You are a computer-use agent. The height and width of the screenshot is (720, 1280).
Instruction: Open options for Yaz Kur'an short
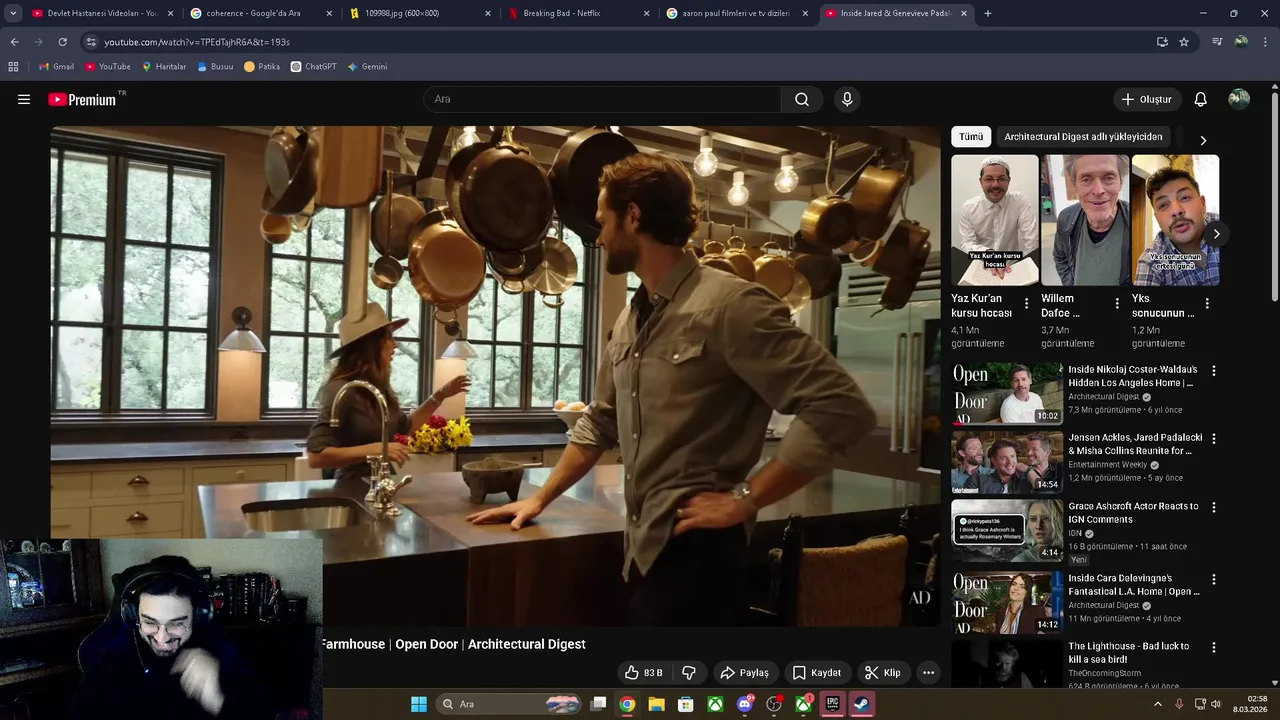[x=1026, y=303]
